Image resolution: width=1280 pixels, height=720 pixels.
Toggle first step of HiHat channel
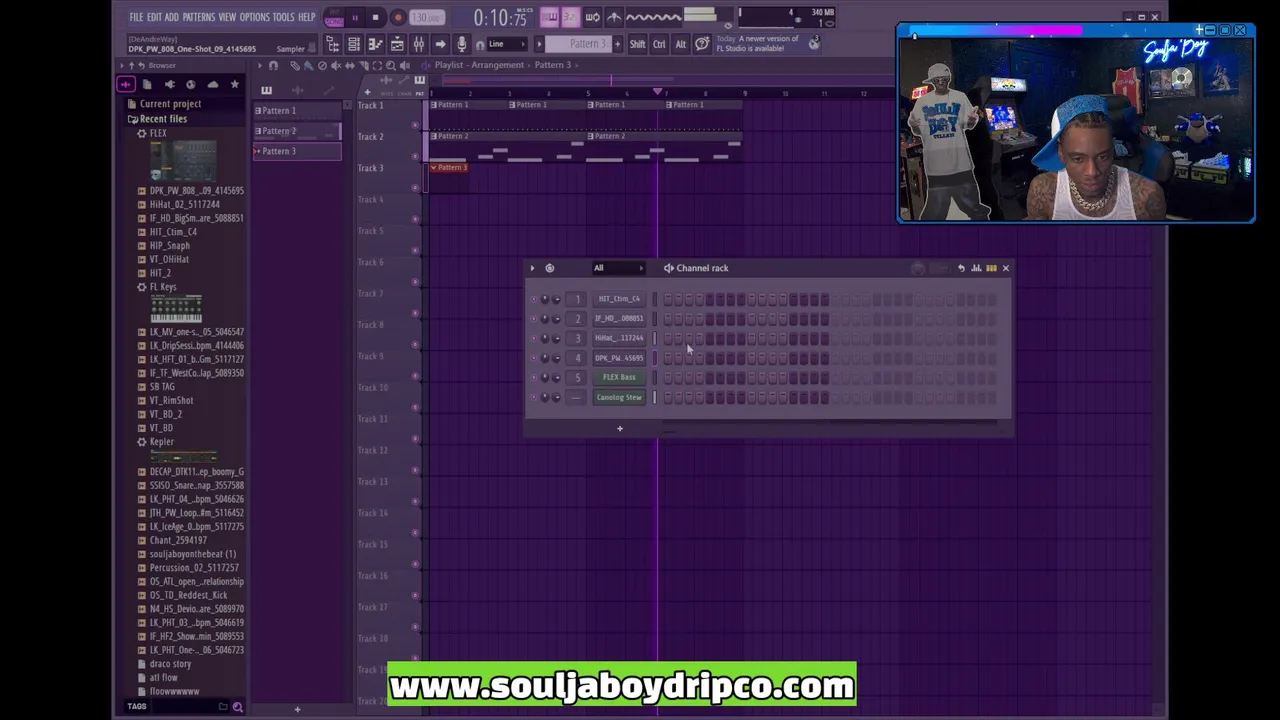667,338
